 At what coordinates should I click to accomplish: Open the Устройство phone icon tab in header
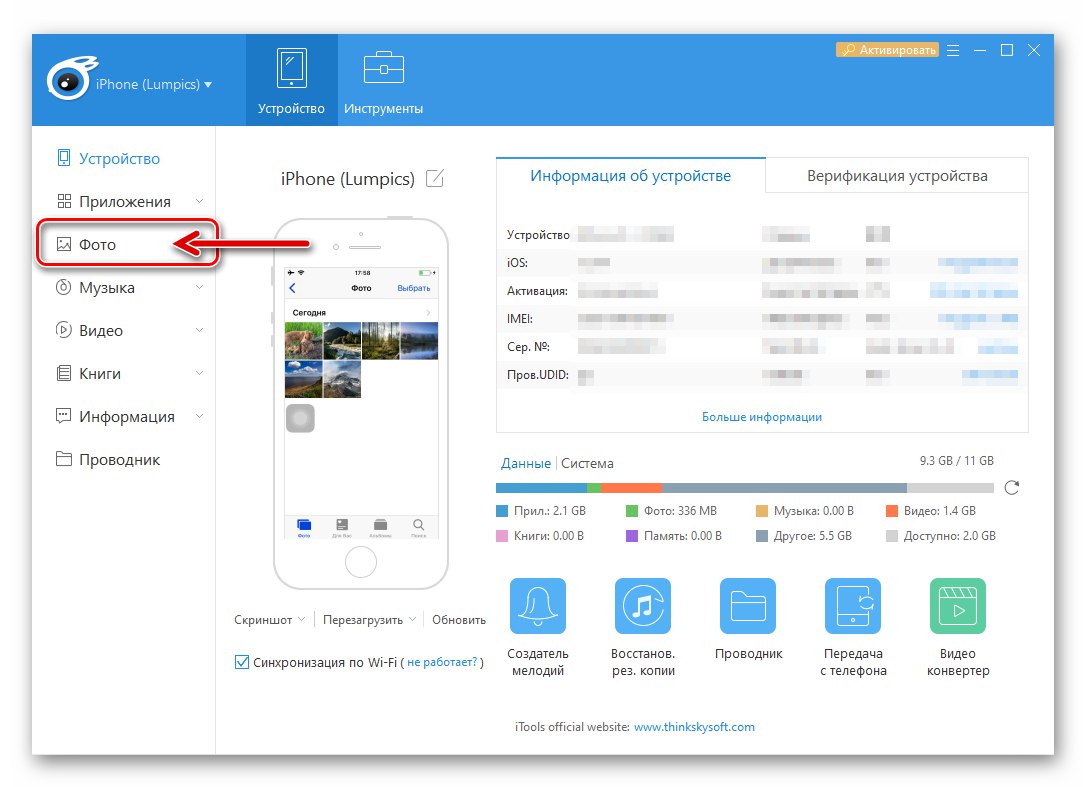click(292, 80)
